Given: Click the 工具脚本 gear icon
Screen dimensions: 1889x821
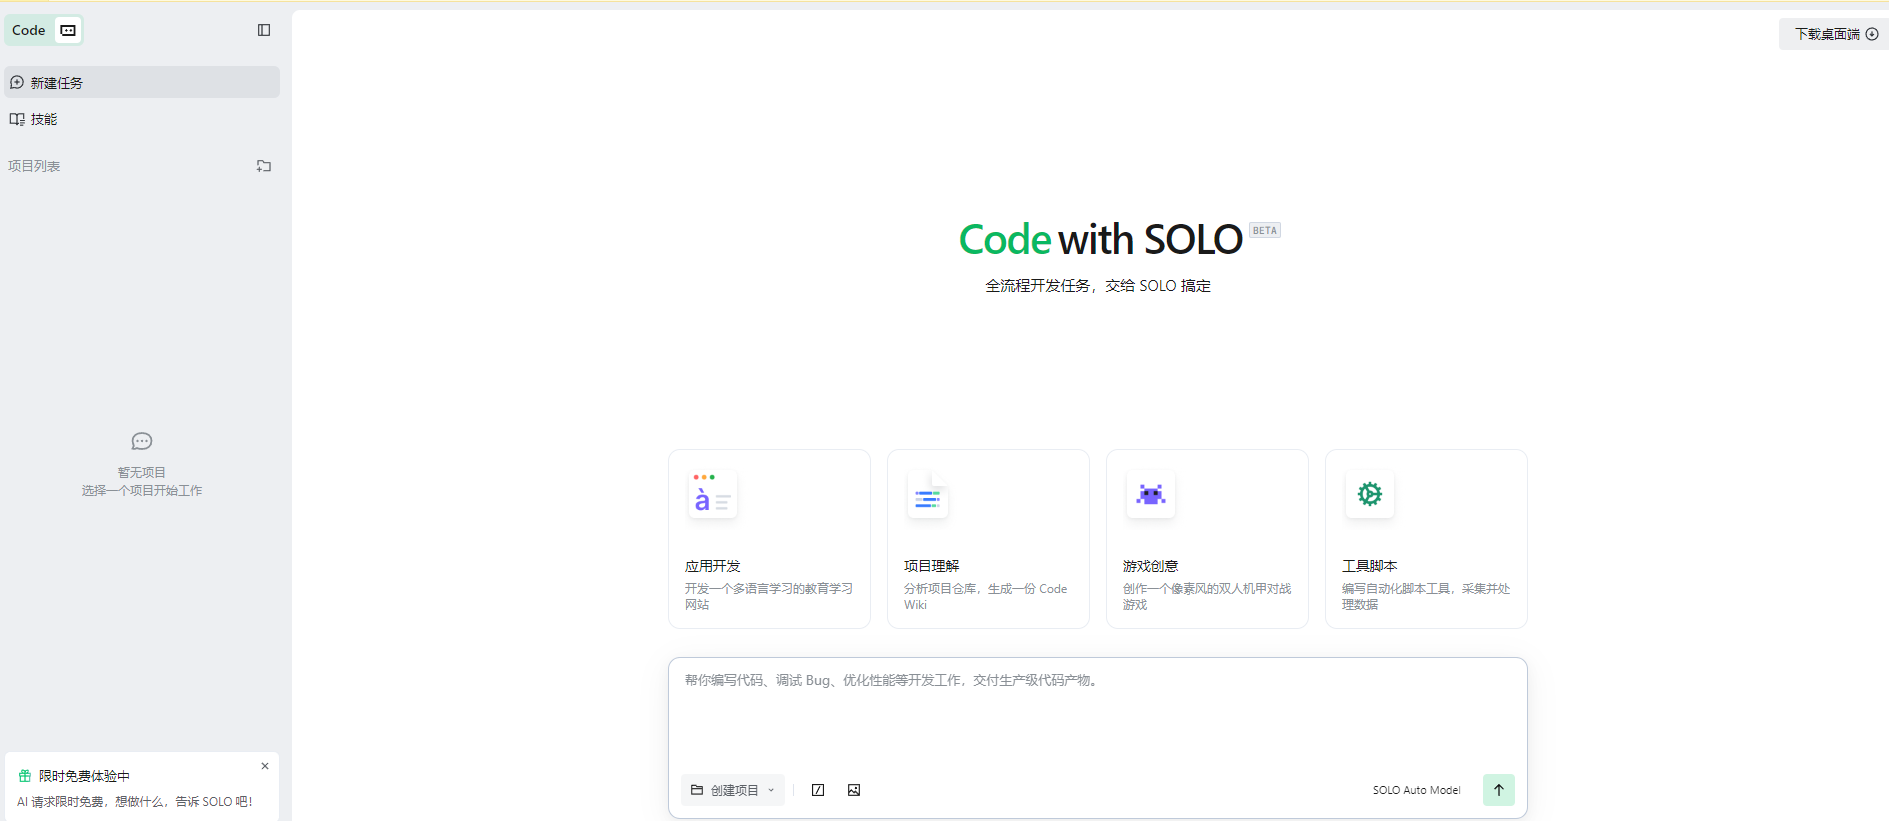Looking at the screenshot, I should 1369,494.
